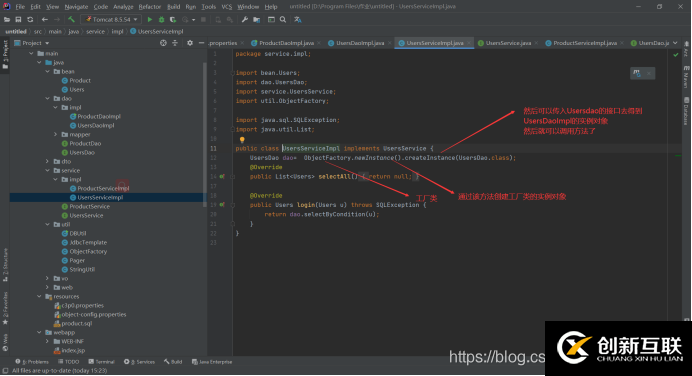Viewport: 692px width, 376px height.
Task: Toggle the Structure side panel
Action: coord(5,265)
